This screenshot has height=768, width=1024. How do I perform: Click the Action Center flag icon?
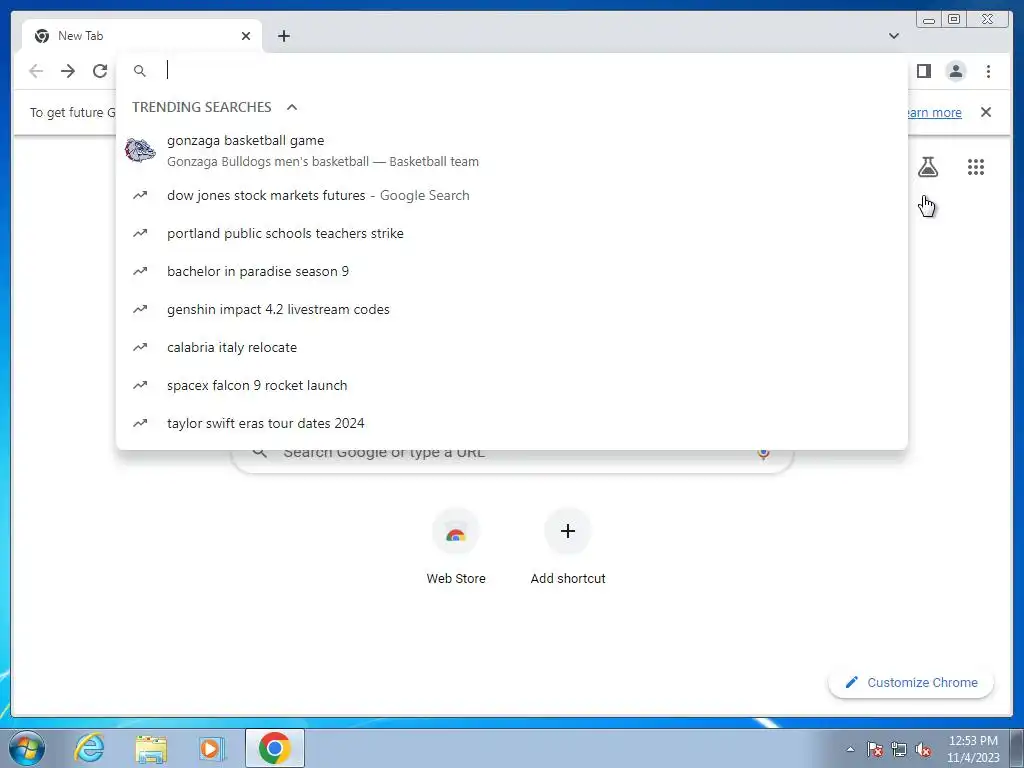pos(875,749)
